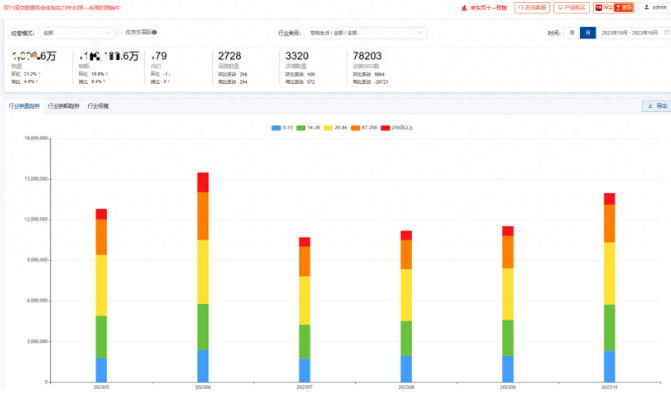Open the 经营模式 dropdown

tap(76, 33)
